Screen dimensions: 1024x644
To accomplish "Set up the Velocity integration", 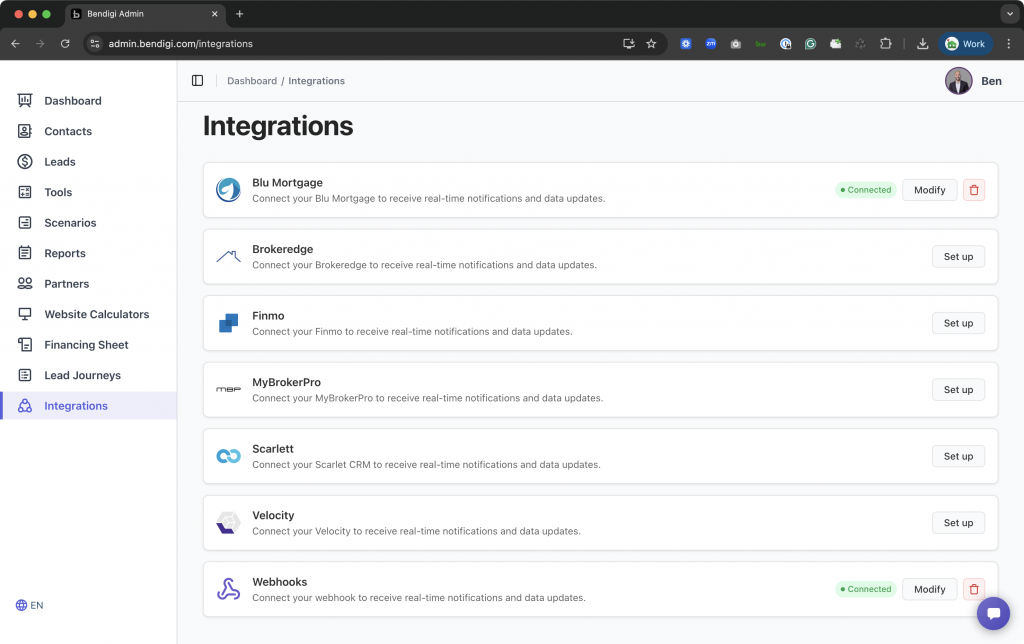I will 958,523.
